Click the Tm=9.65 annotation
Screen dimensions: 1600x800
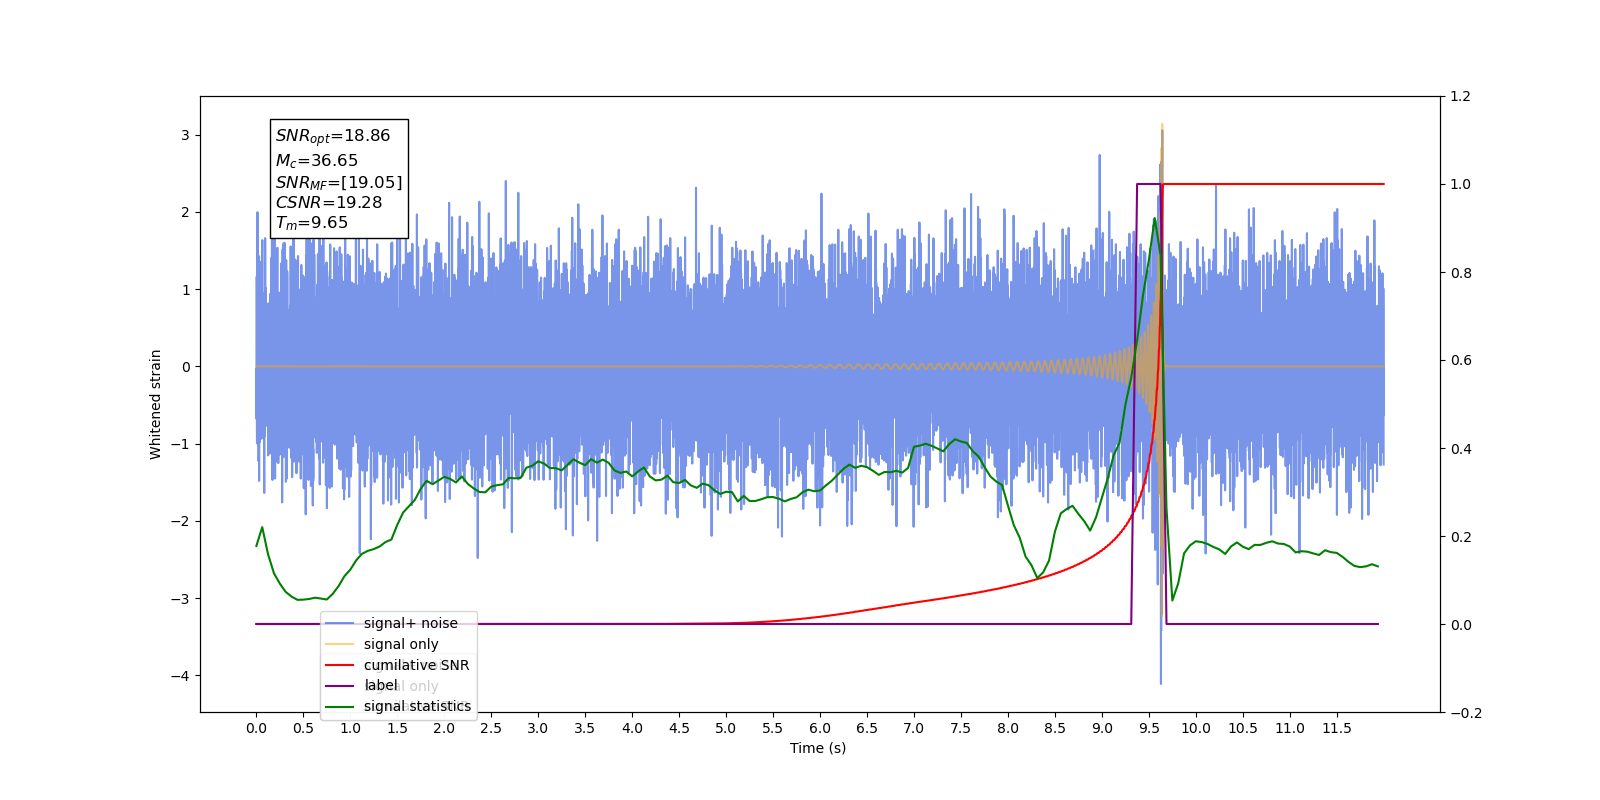[312, 223]
